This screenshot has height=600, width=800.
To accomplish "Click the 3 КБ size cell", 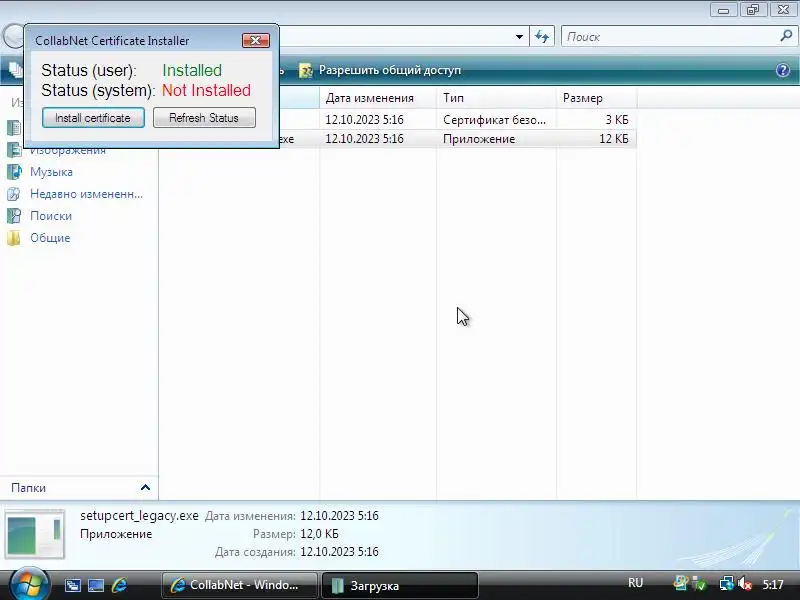I will (x=616, y=120).
